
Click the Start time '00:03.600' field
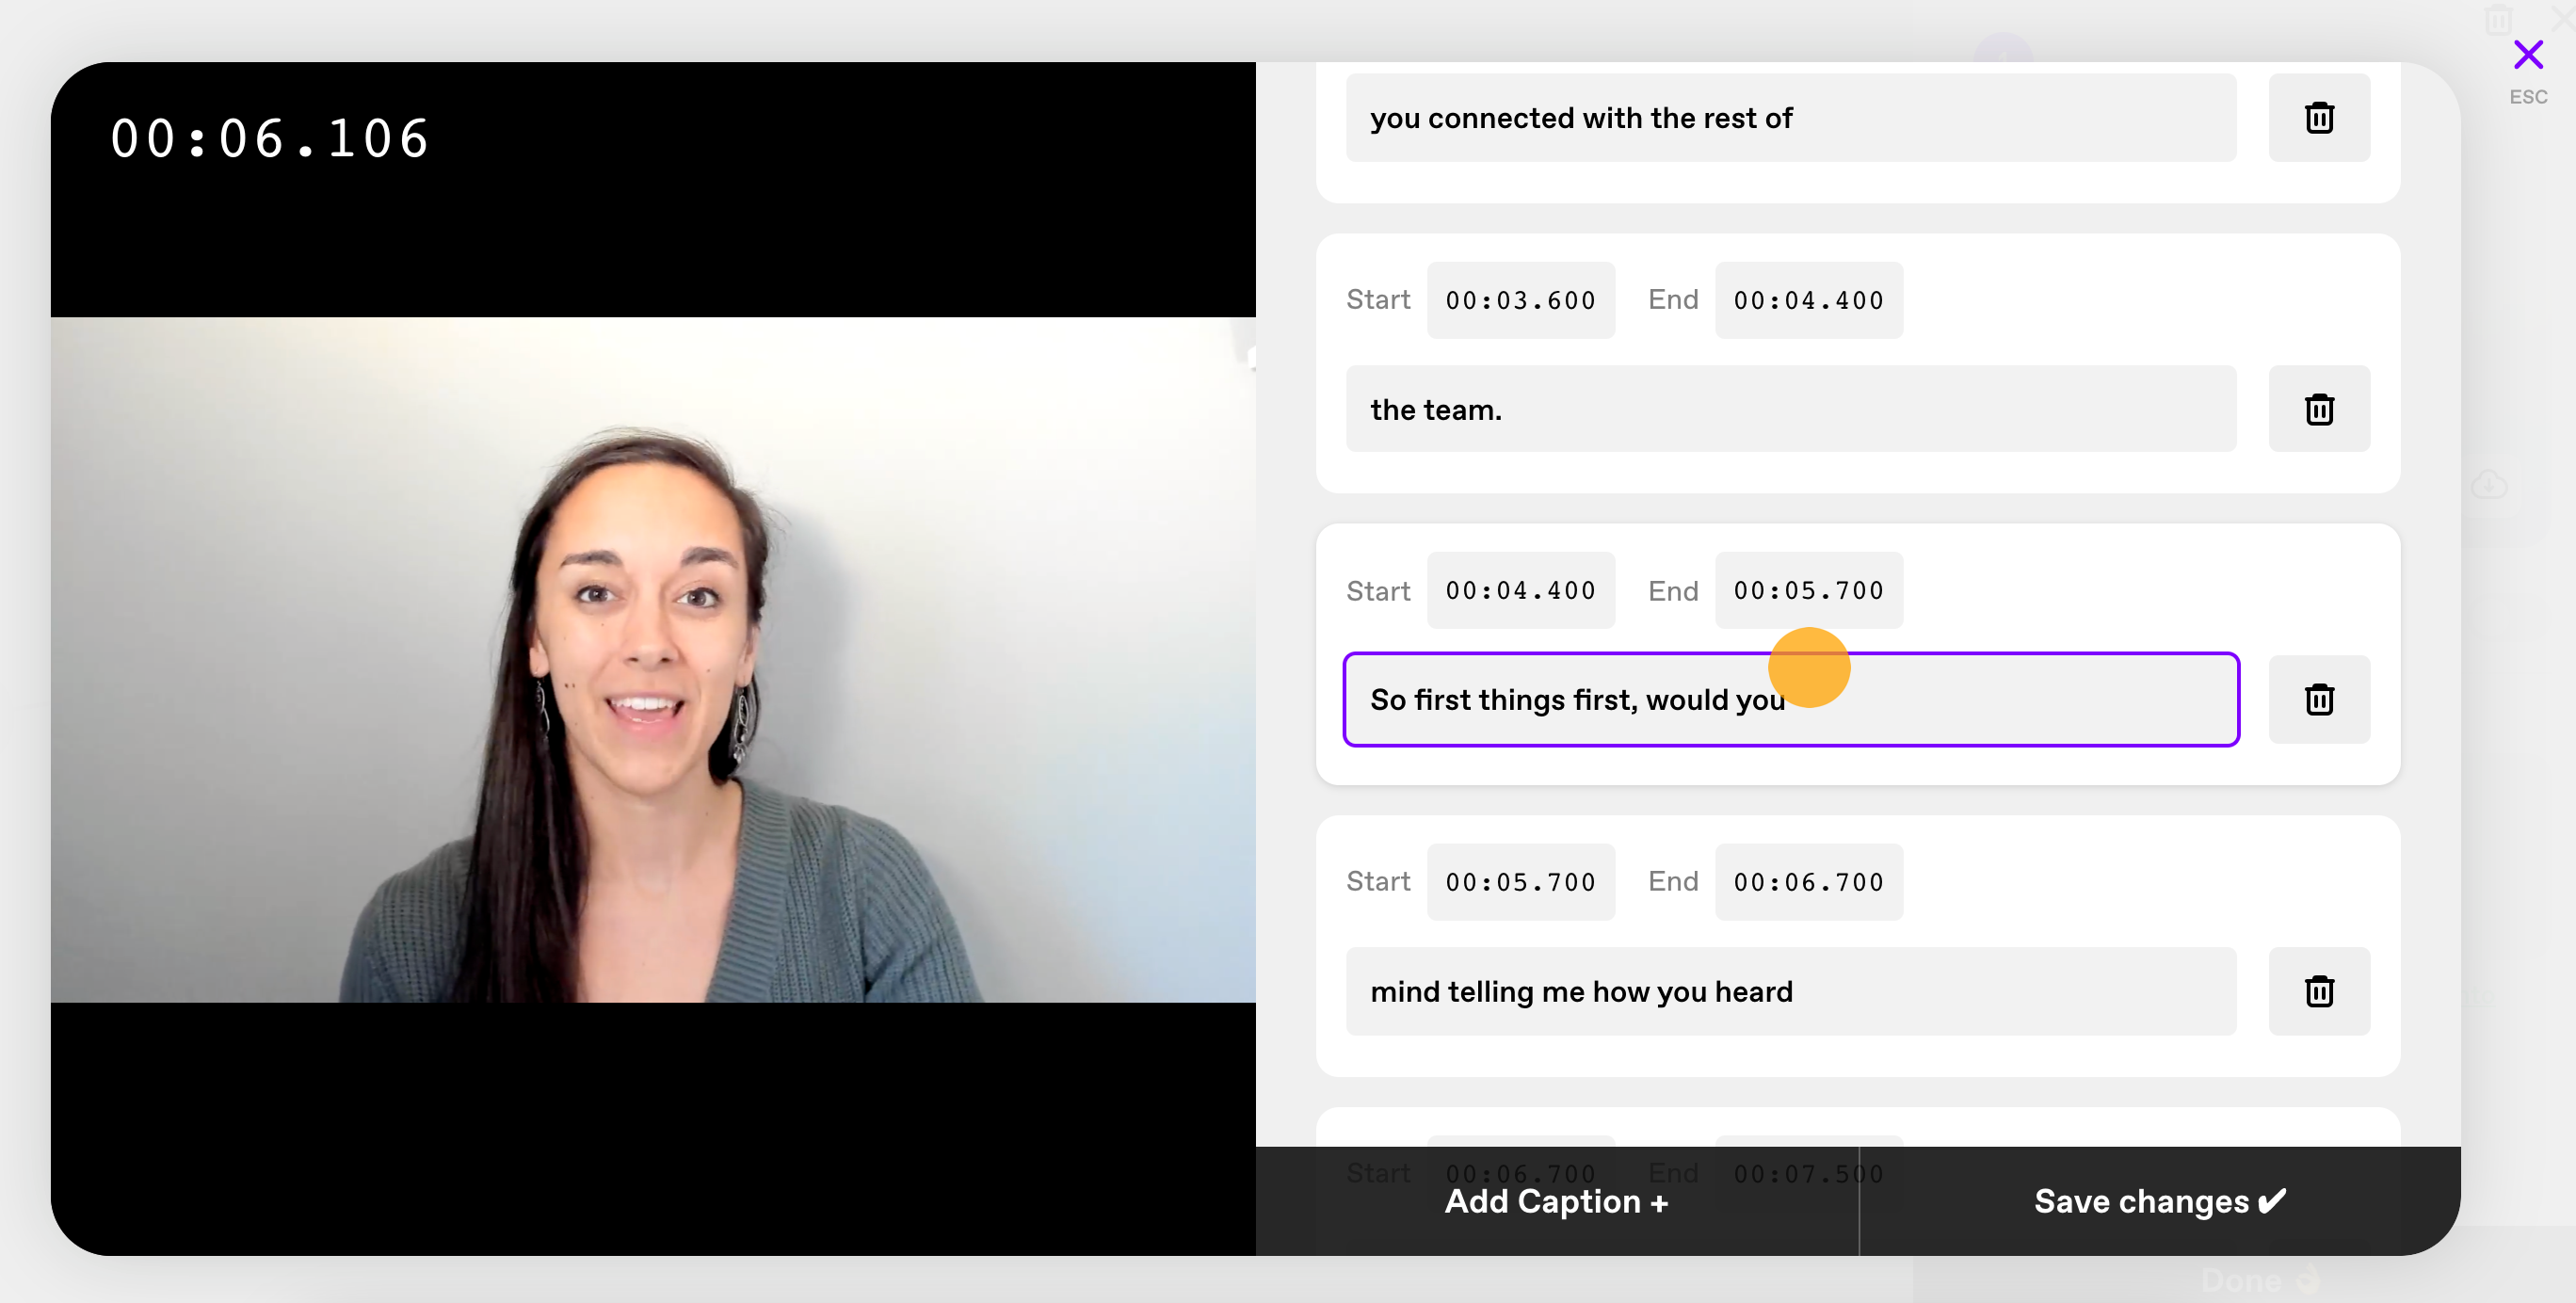tap(1519, 299)
